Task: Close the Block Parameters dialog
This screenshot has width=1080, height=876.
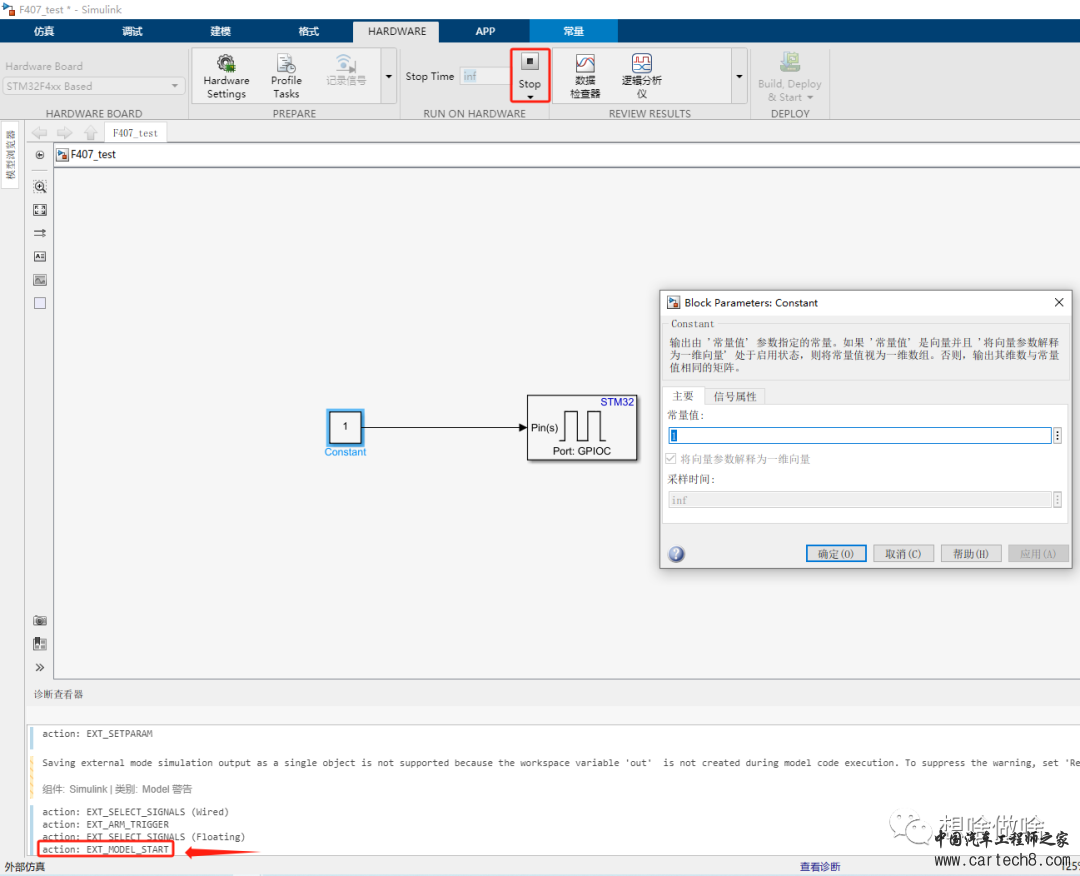Action: coord(1059,302)
